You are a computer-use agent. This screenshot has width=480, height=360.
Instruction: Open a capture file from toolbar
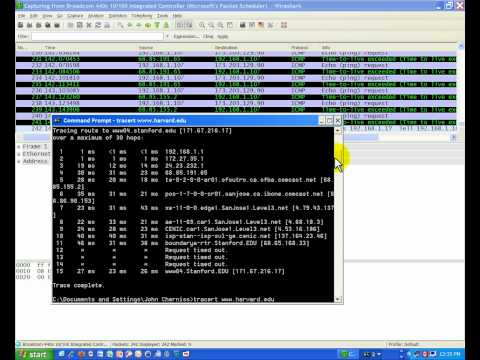coord(70,25)
